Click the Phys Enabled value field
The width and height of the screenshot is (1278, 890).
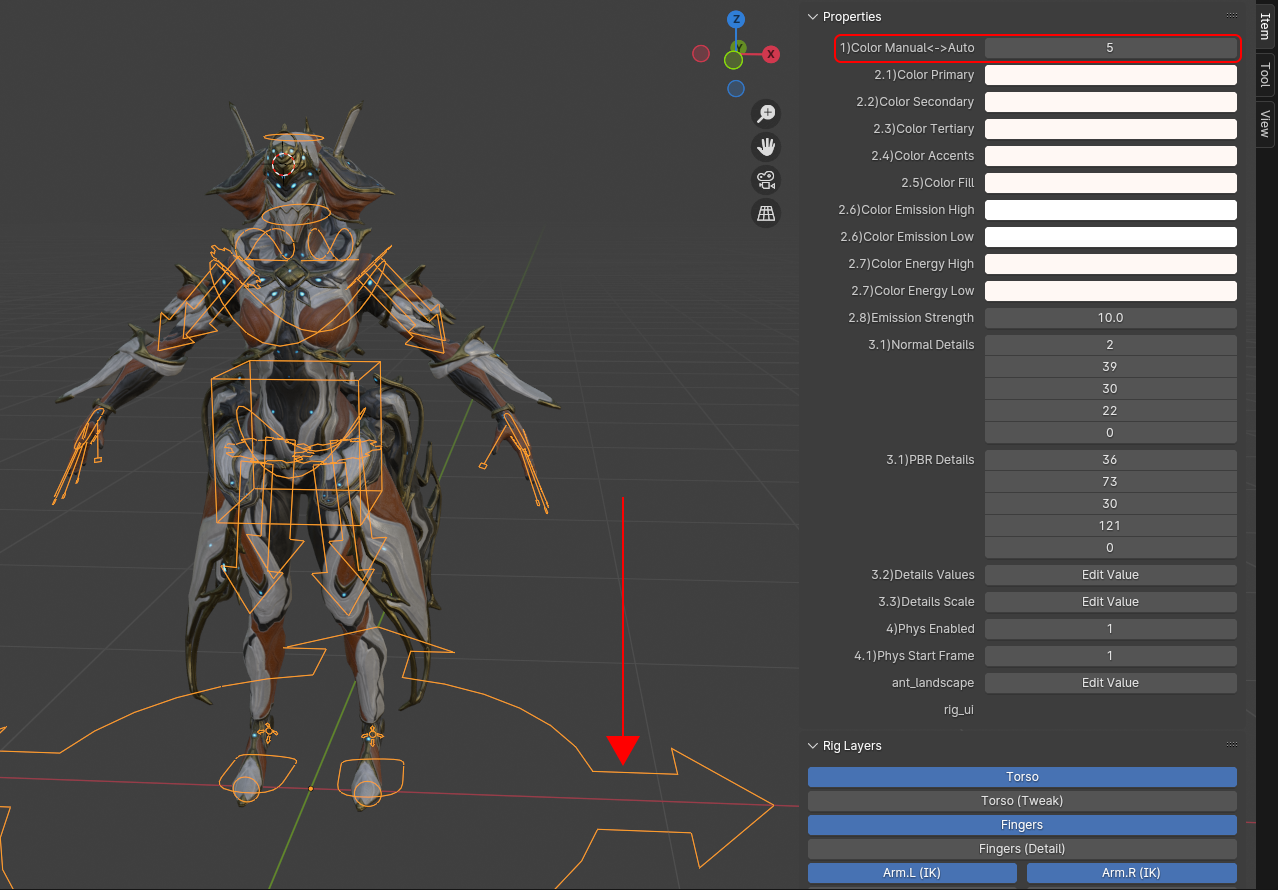click(x=1111, y=629)
